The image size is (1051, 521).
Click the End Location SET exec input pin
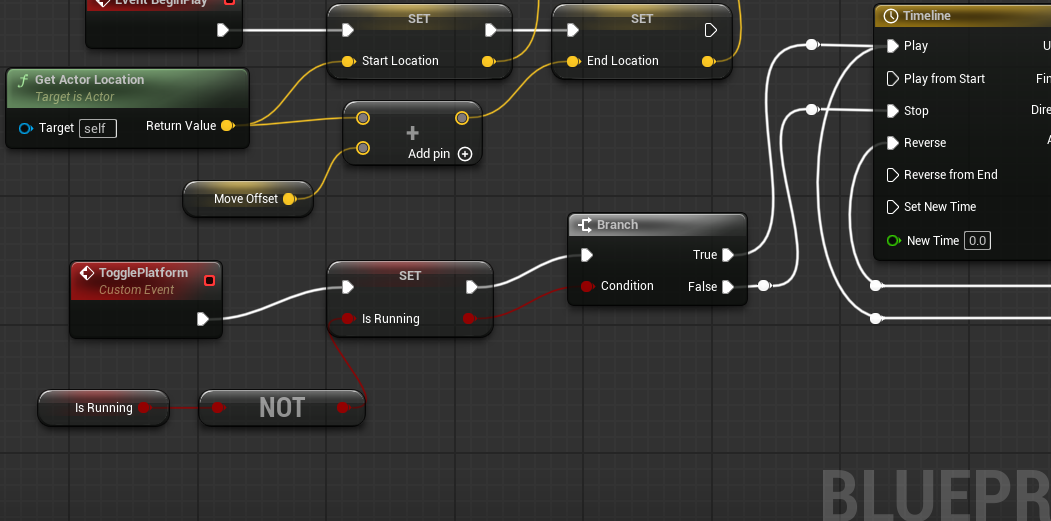click(x=572, y=30)
